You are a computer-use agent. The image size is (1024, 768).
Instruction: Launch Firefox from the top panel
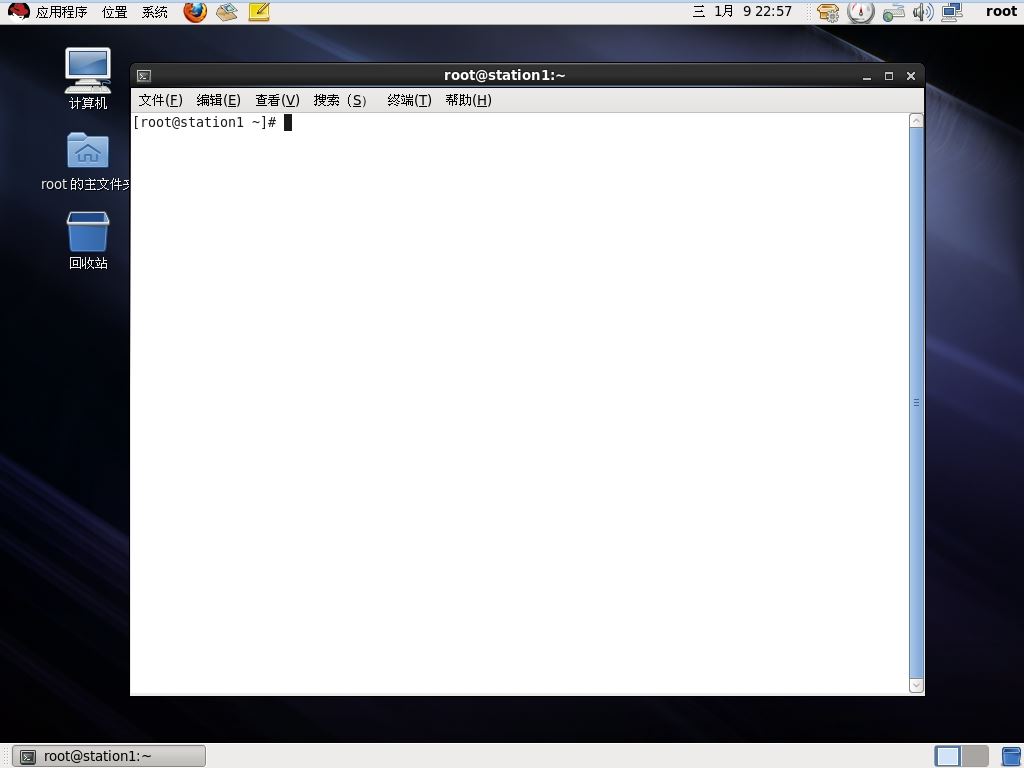195,12
